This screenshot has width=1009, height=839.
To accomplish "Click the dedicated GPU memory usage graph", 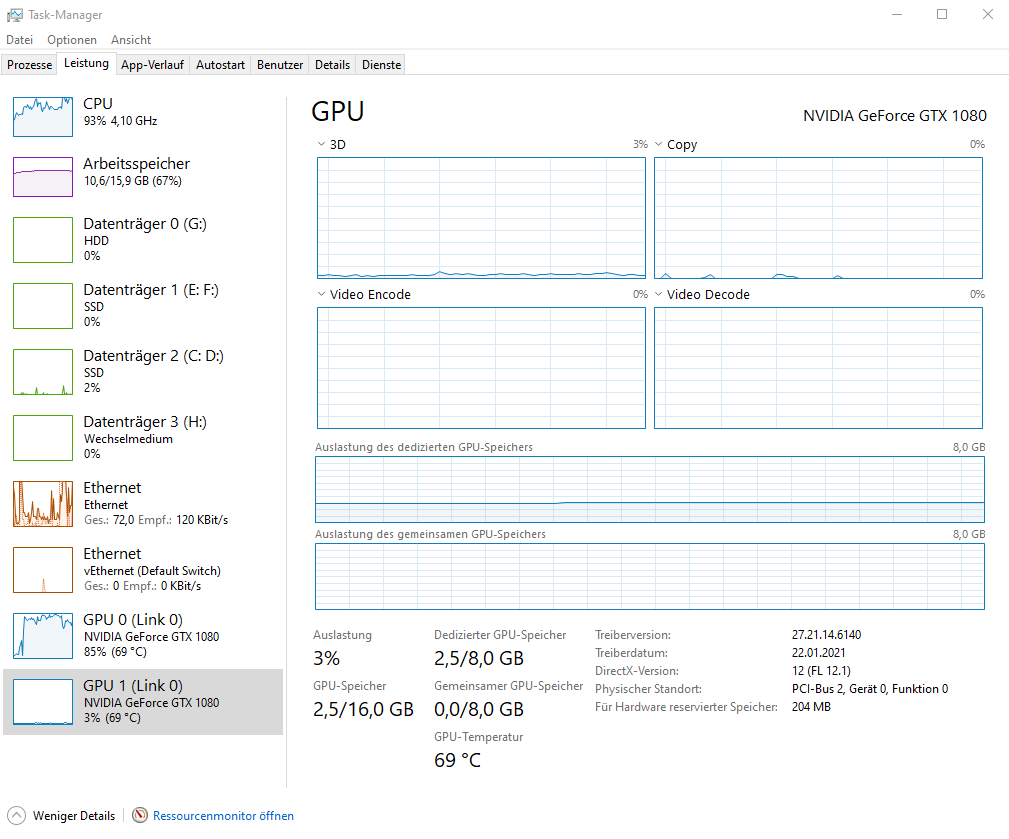I will coord(650,490).
